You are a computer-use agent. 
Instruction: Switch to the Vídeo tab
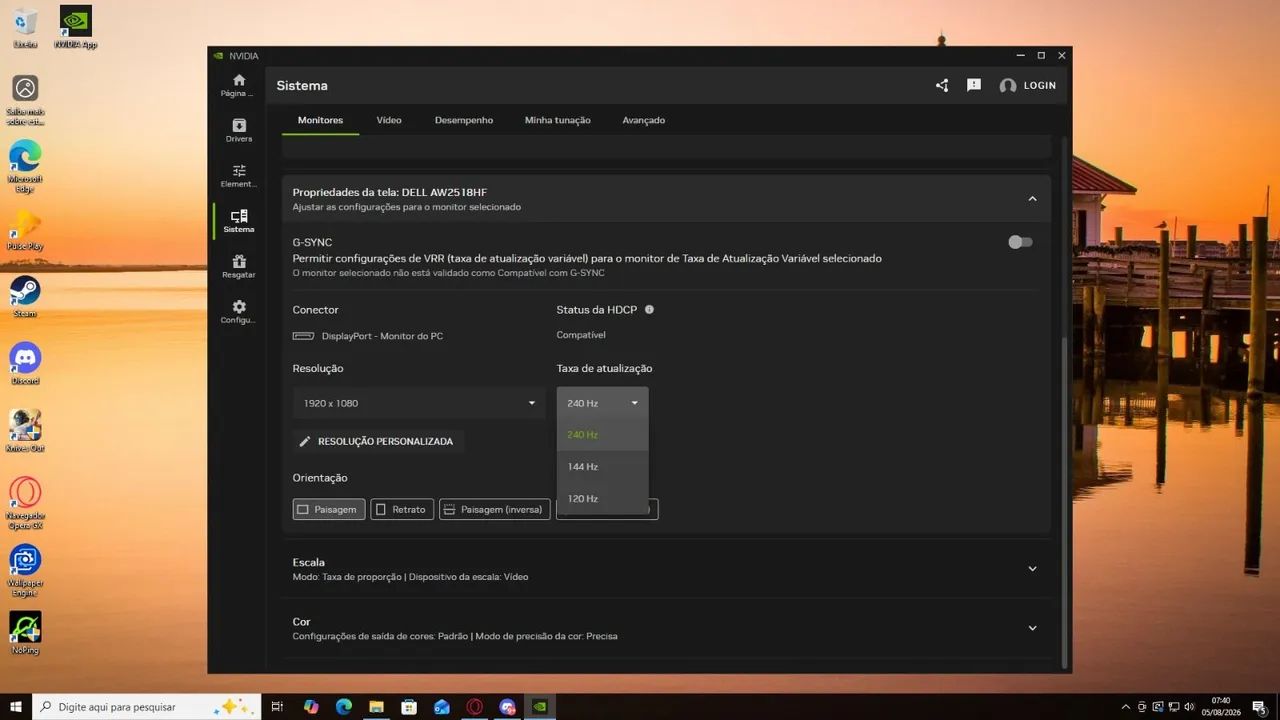(x=389, y=120)
